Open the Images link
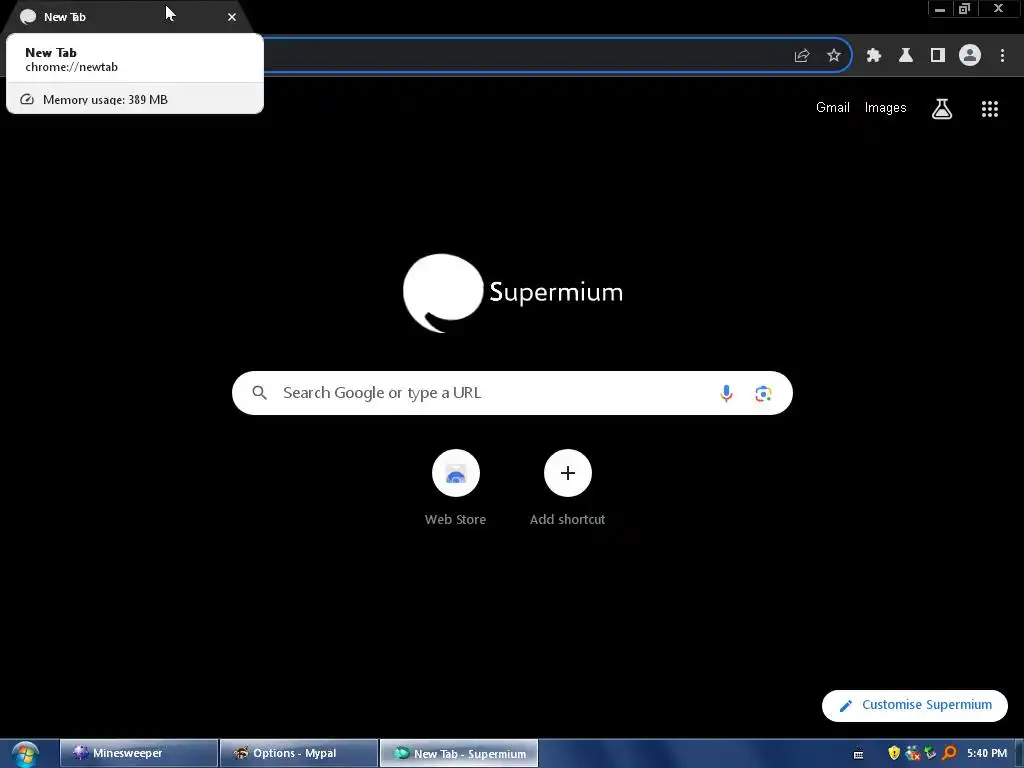Viewport: 1024px width, 768px height. 886,108
